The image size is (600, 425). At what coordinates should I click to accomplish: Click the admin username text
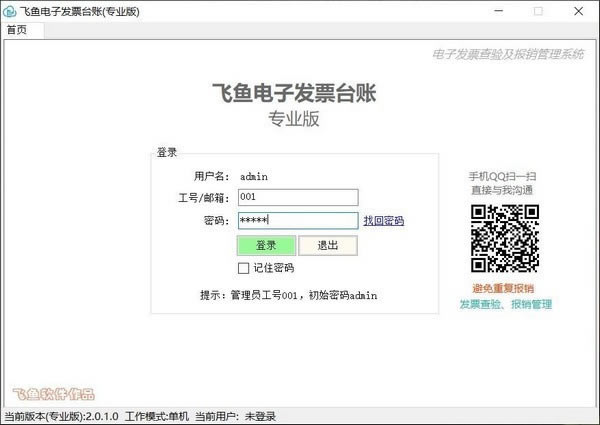(254, 176)
